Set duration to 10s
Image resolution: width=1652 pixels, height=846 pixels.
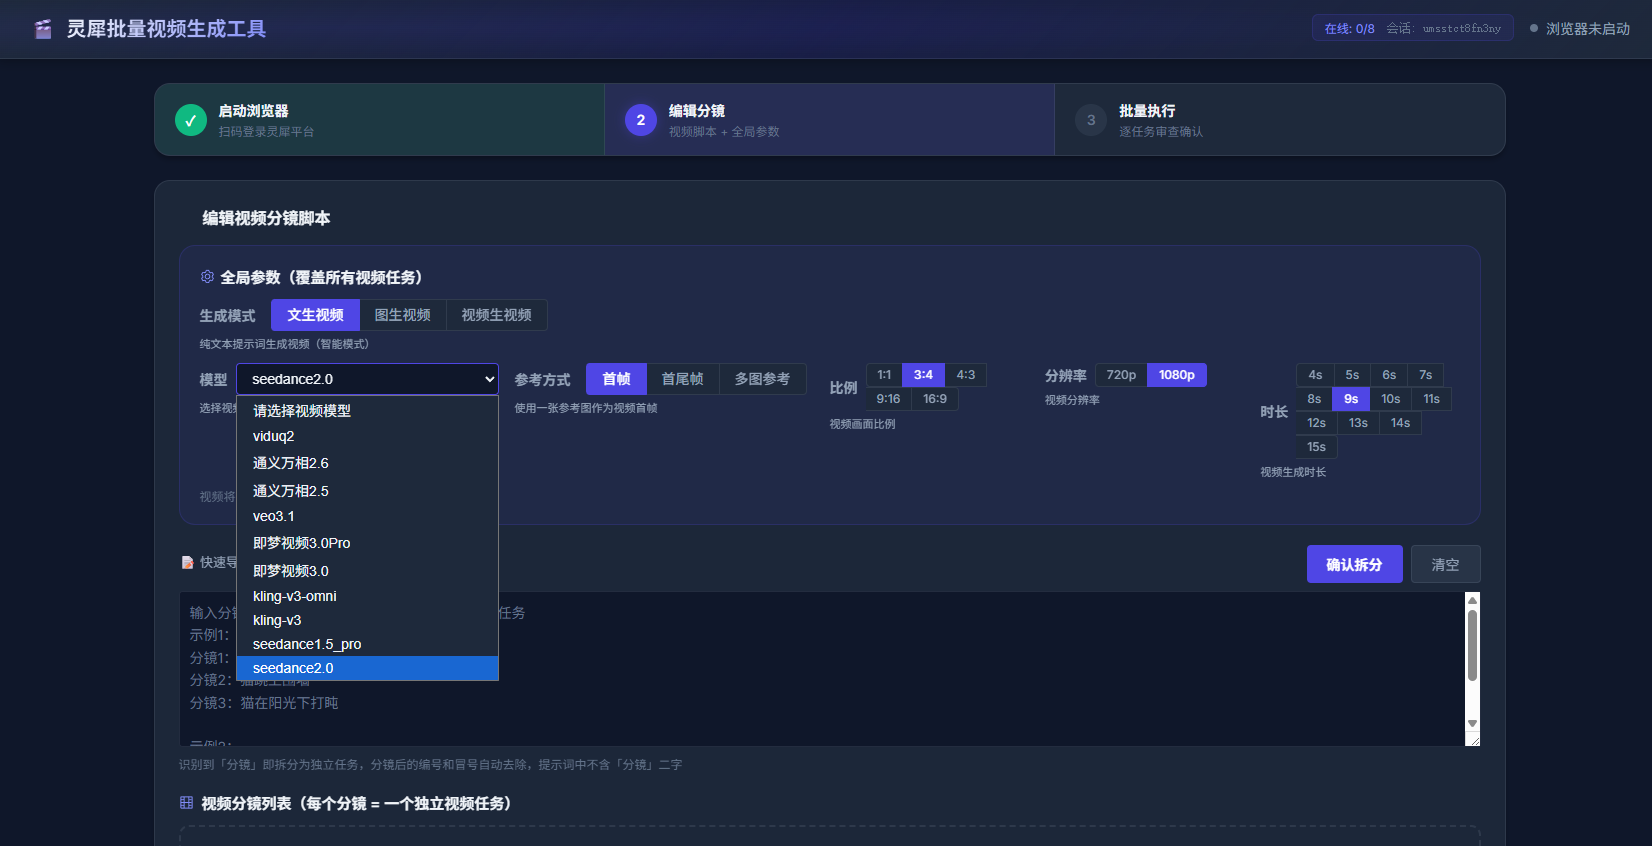(1391, 399)
